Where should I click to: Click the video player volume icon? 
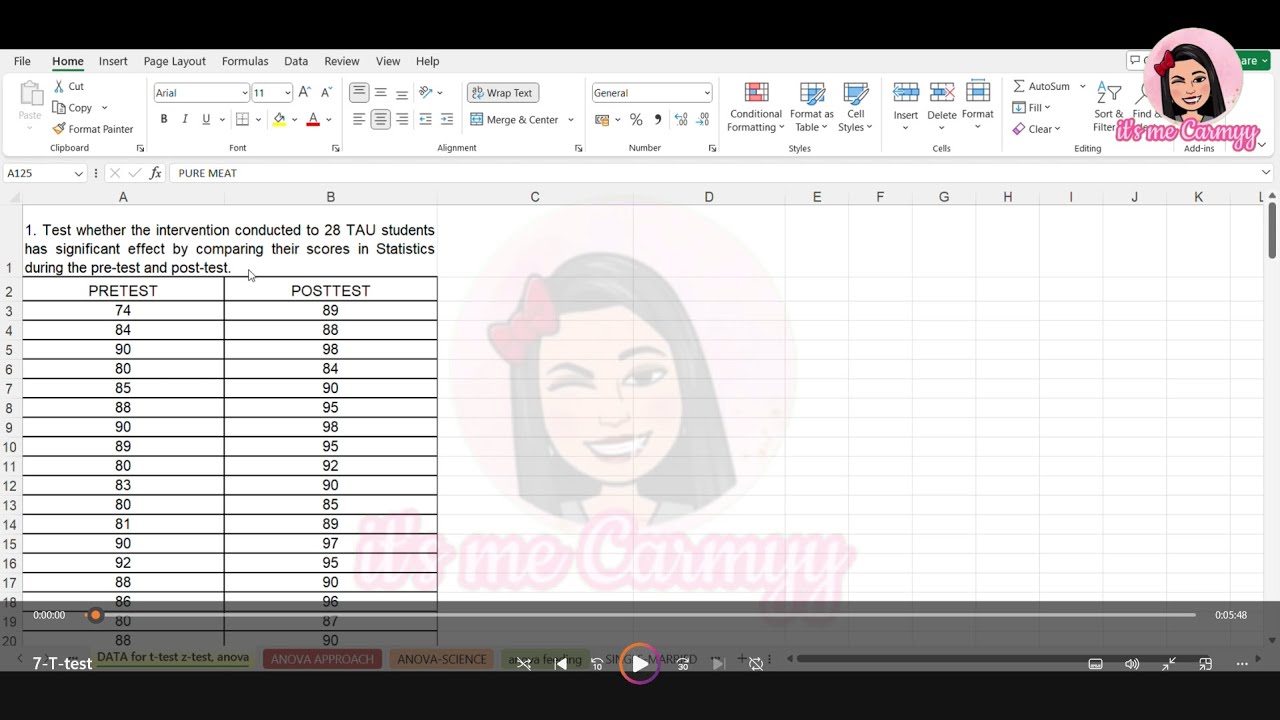[1132, 664]
